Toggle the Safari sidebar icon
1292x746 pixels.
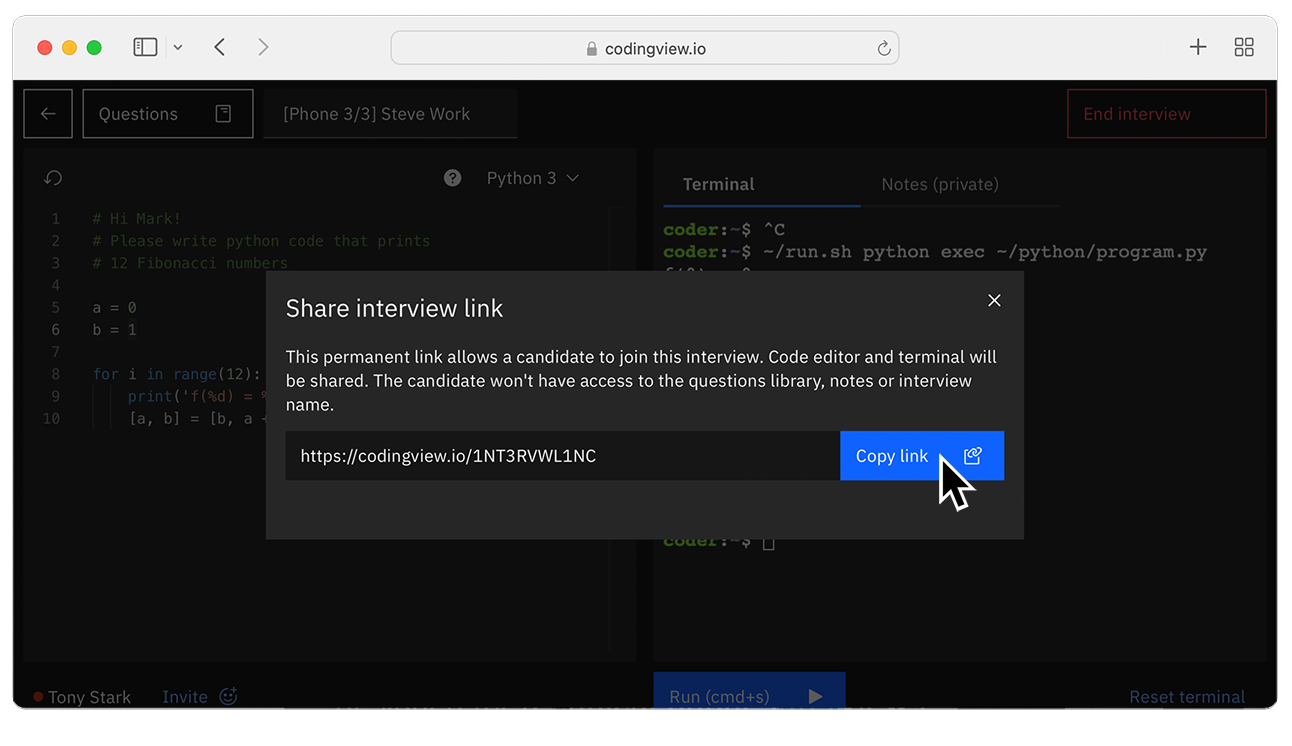145,47
